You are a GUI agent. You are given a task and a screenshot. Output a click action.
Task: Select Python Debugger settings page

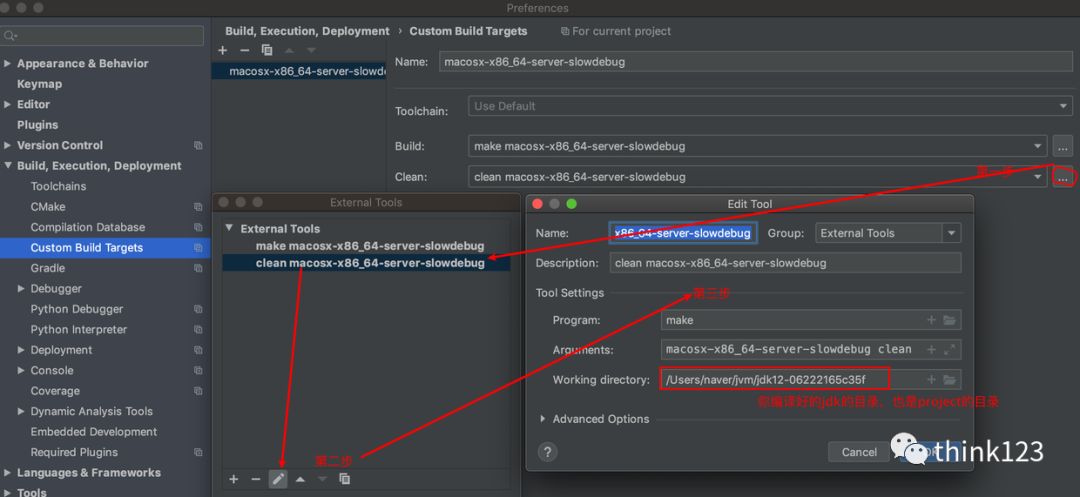pyautogui.click(x=76, y=309)
